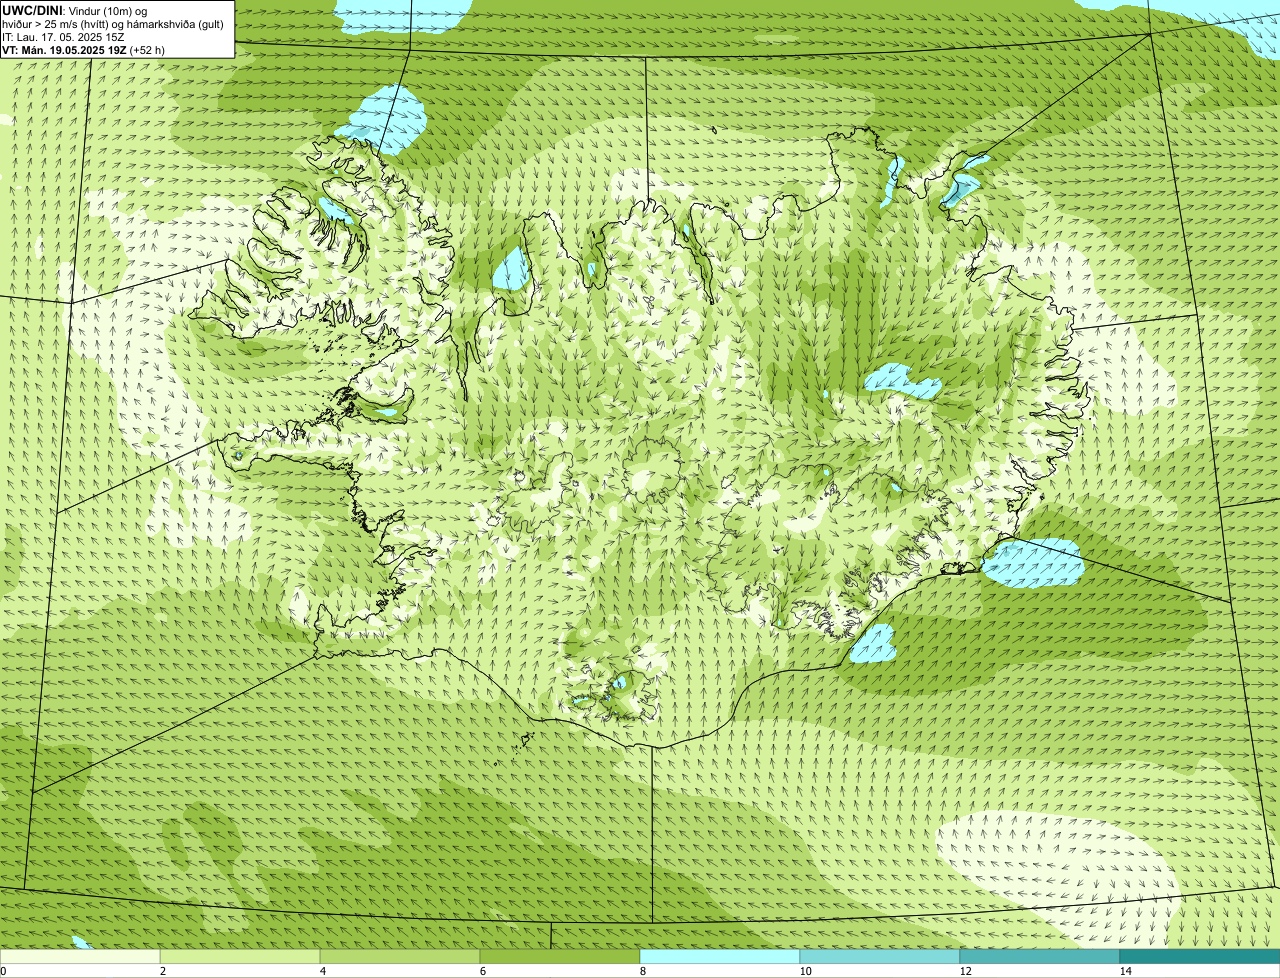The width and height of the screenshot is (1280, 978).
Task: Click the "8" label on the wind scale
Action: point(642,971)
